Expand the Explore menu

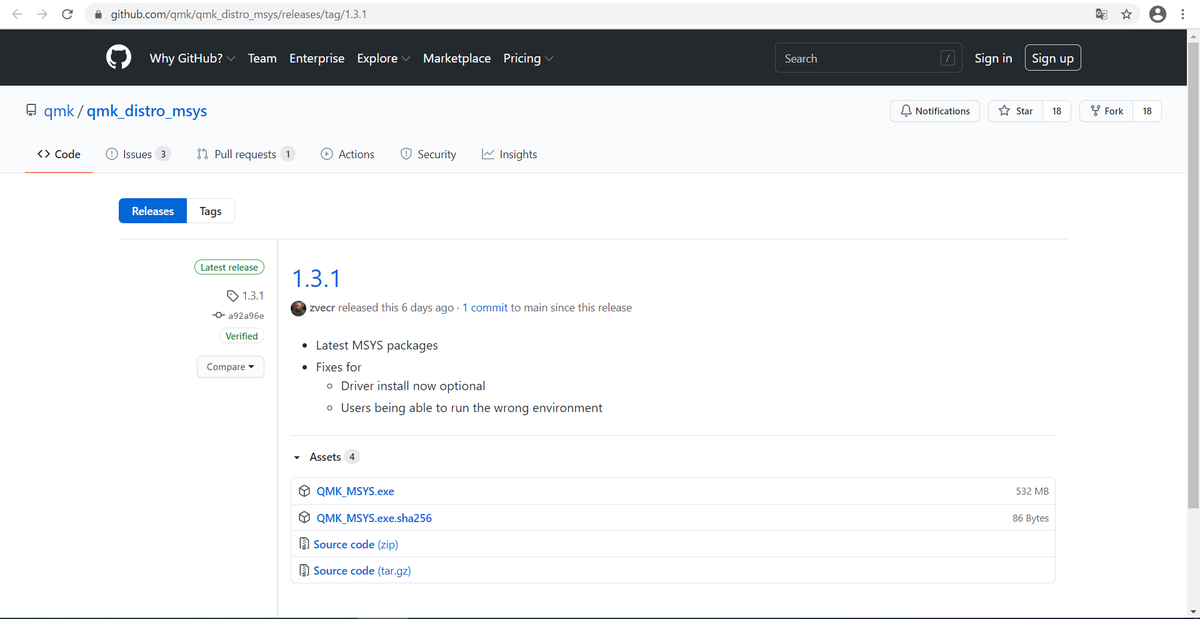pos(384,58)
